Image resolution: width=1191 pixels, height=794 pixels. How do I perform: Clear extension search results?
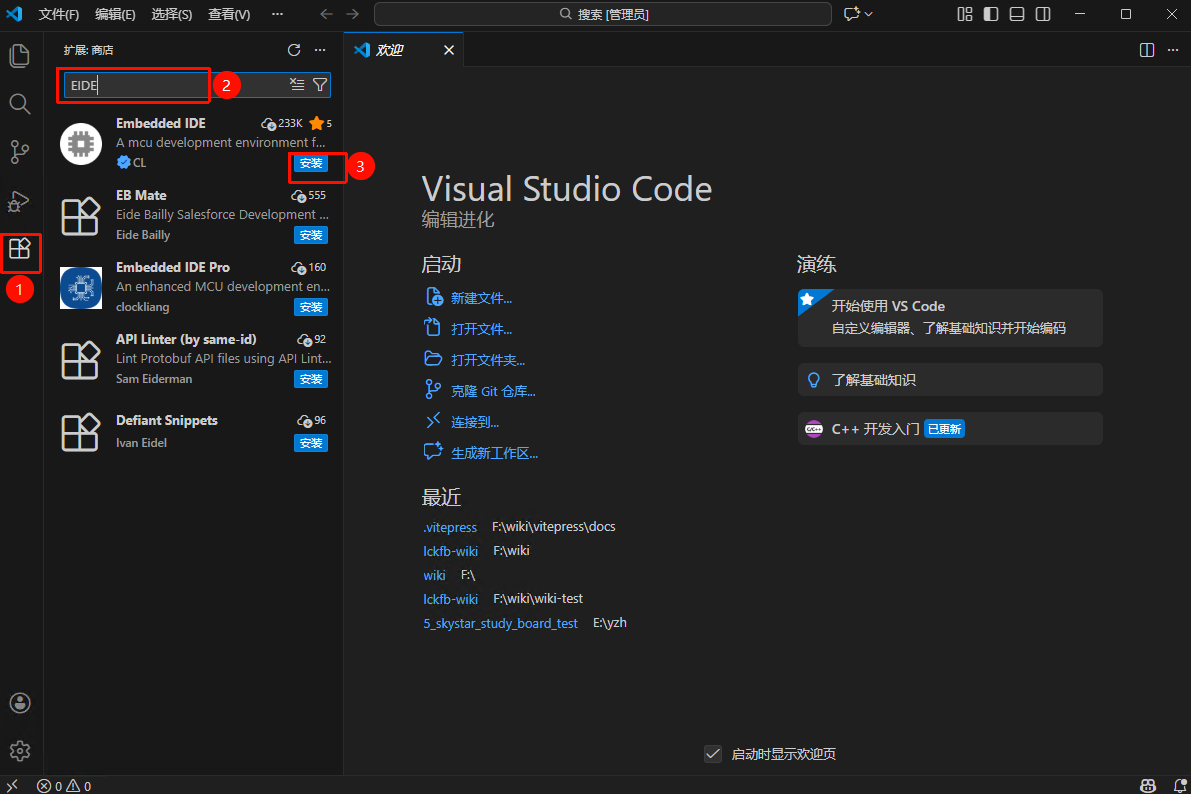(297, 85)
